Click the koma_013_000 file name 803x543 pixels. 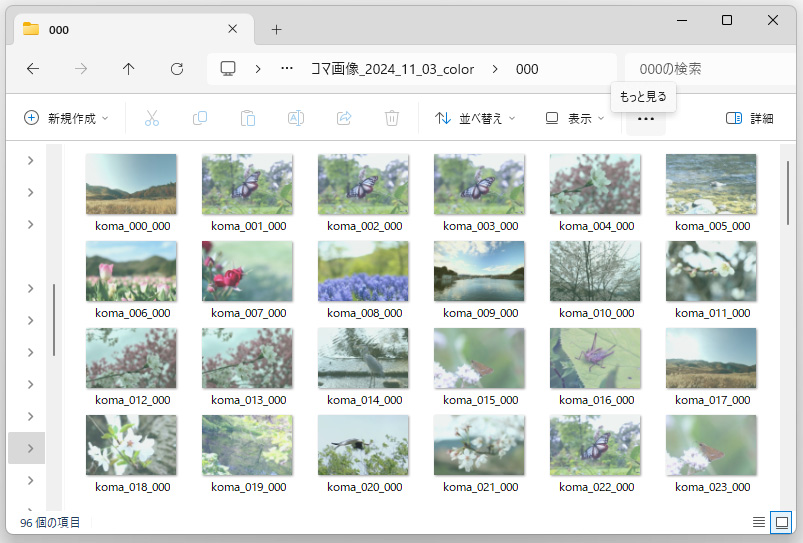[x=249, y=400]
